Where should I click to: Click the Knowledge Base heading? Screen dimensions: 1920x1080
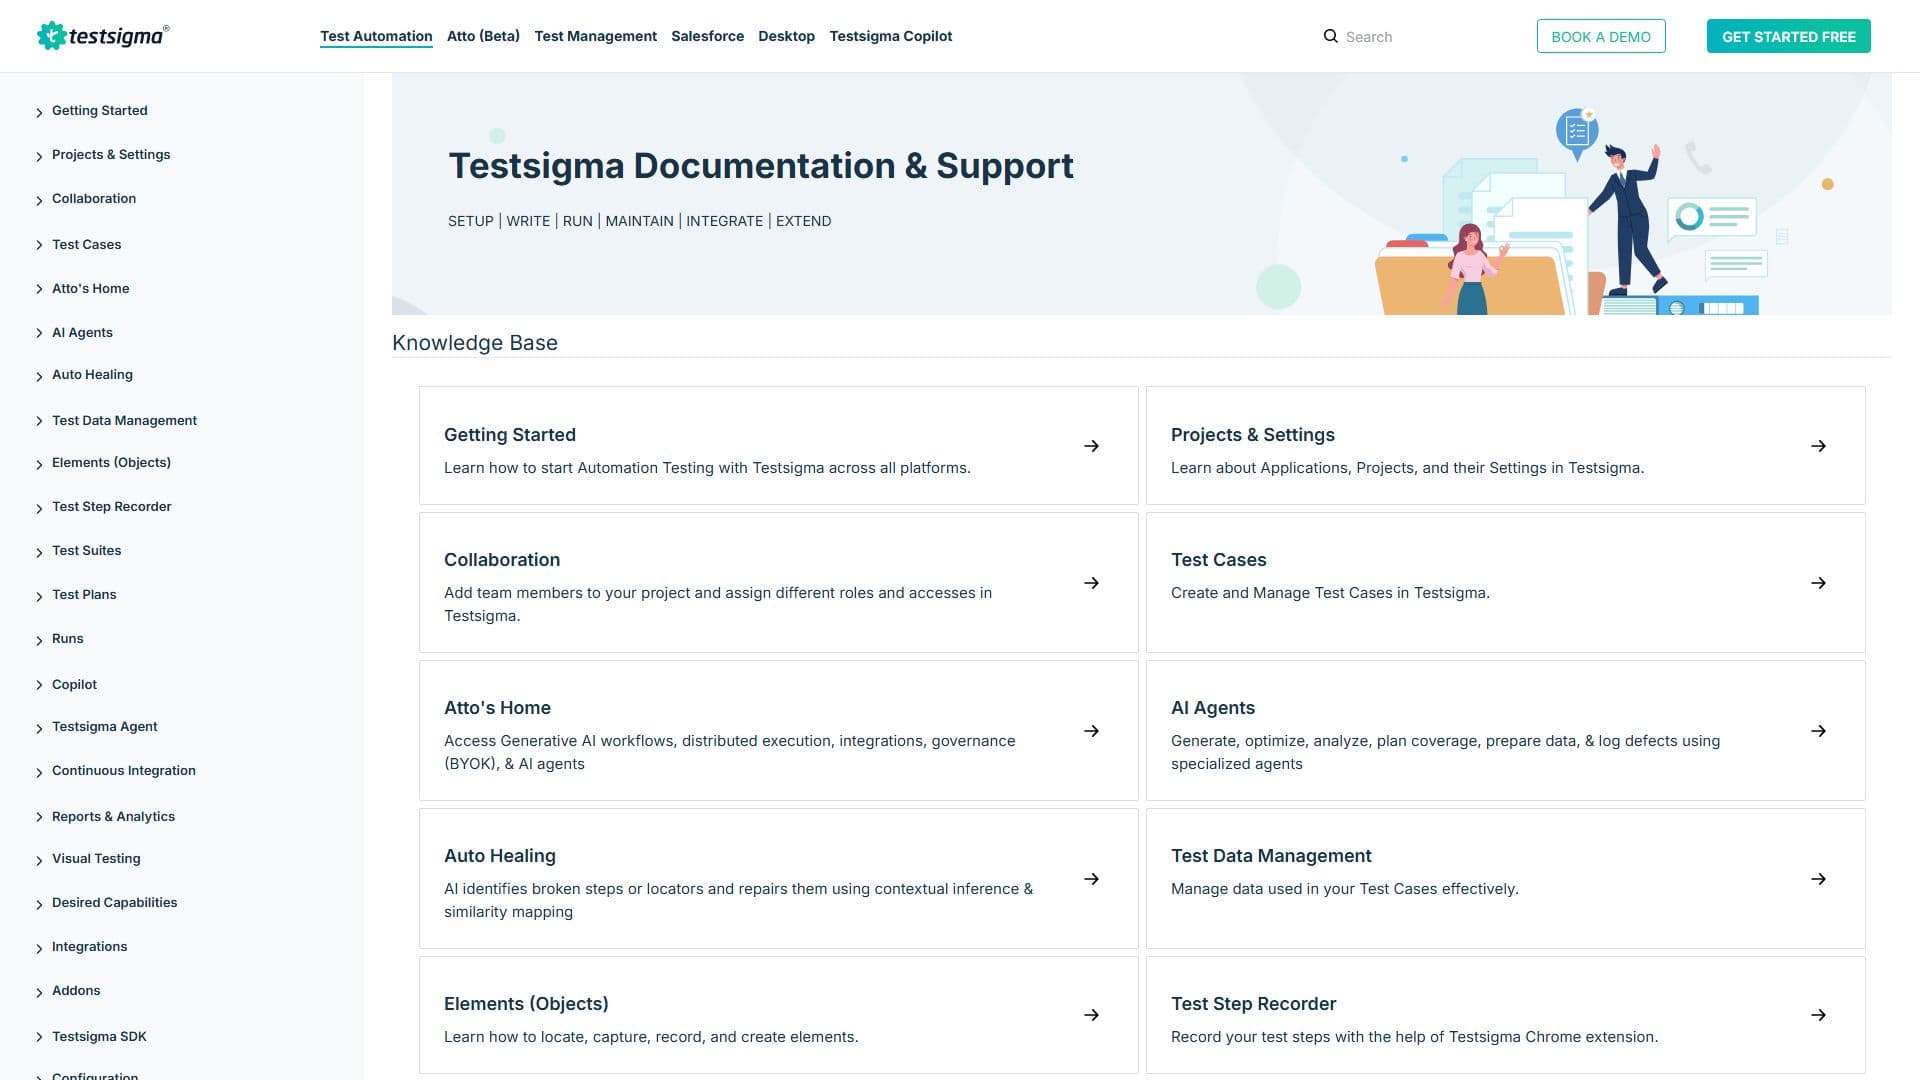(x=475, y=343)
